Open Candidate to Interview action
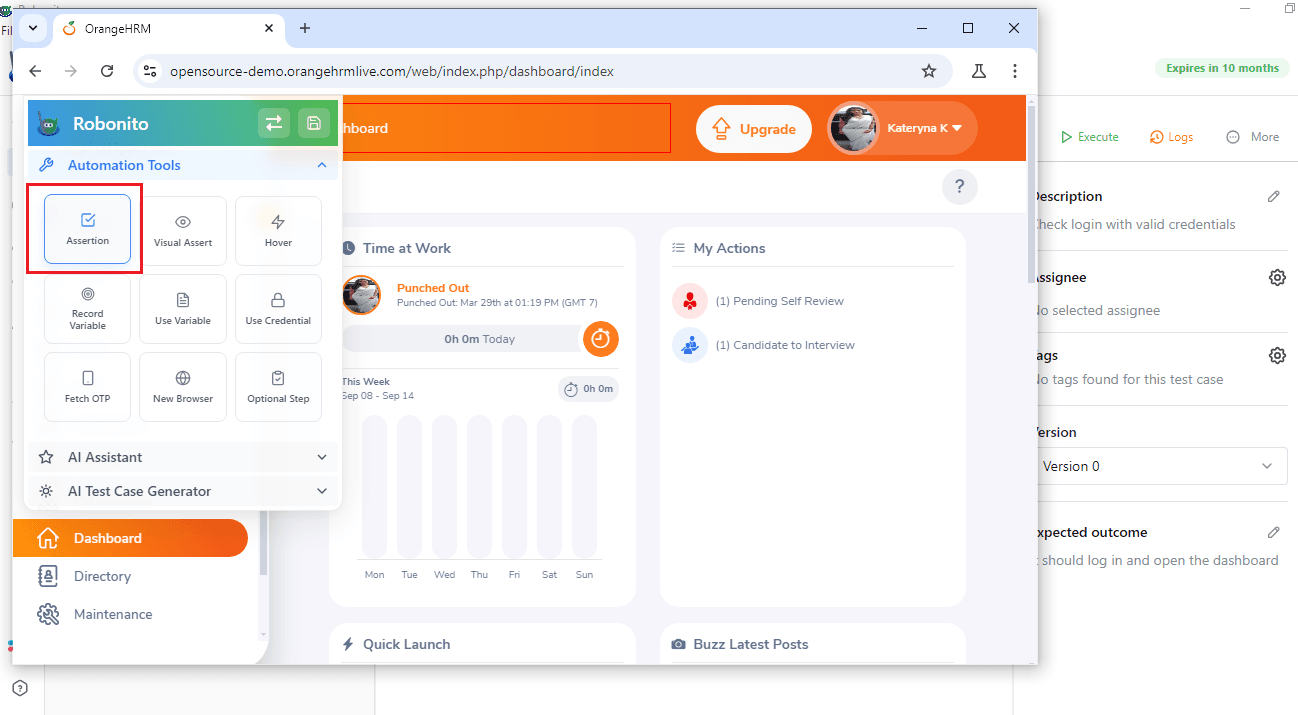This screenshot has height=715, width=1298. (785, 345)
